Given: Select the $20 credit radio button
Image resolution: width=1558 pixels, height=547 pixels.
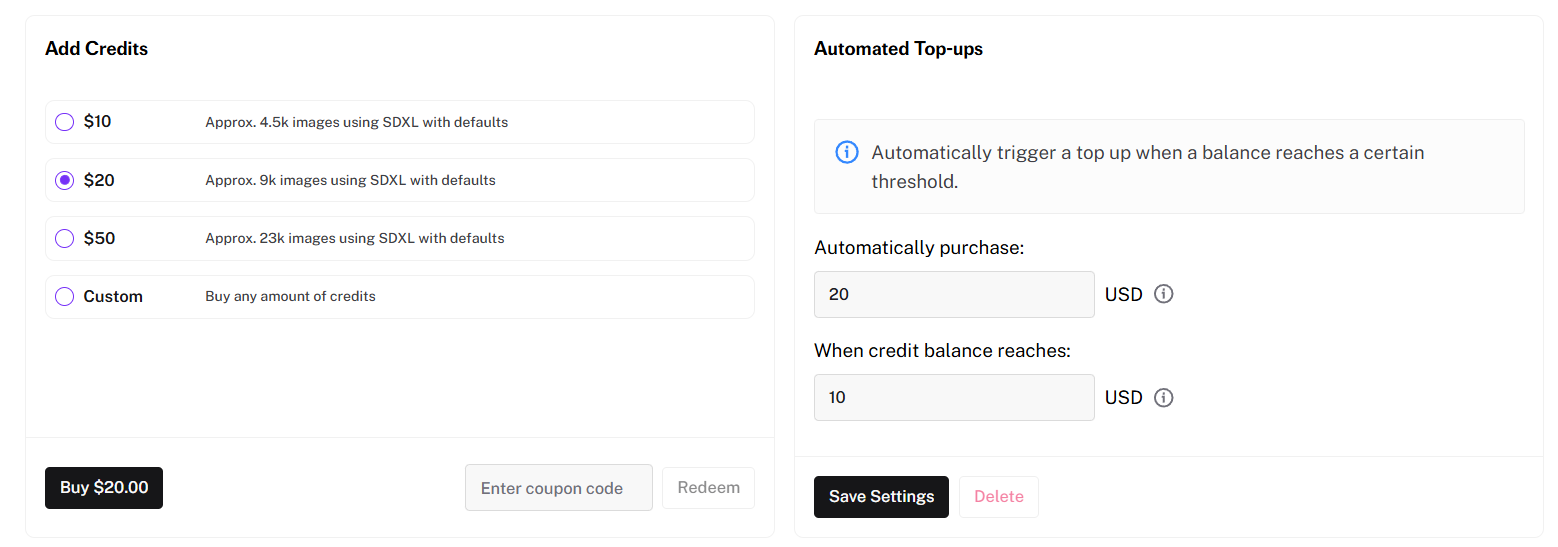Looking at the screenshot, I should click(65, 180).
